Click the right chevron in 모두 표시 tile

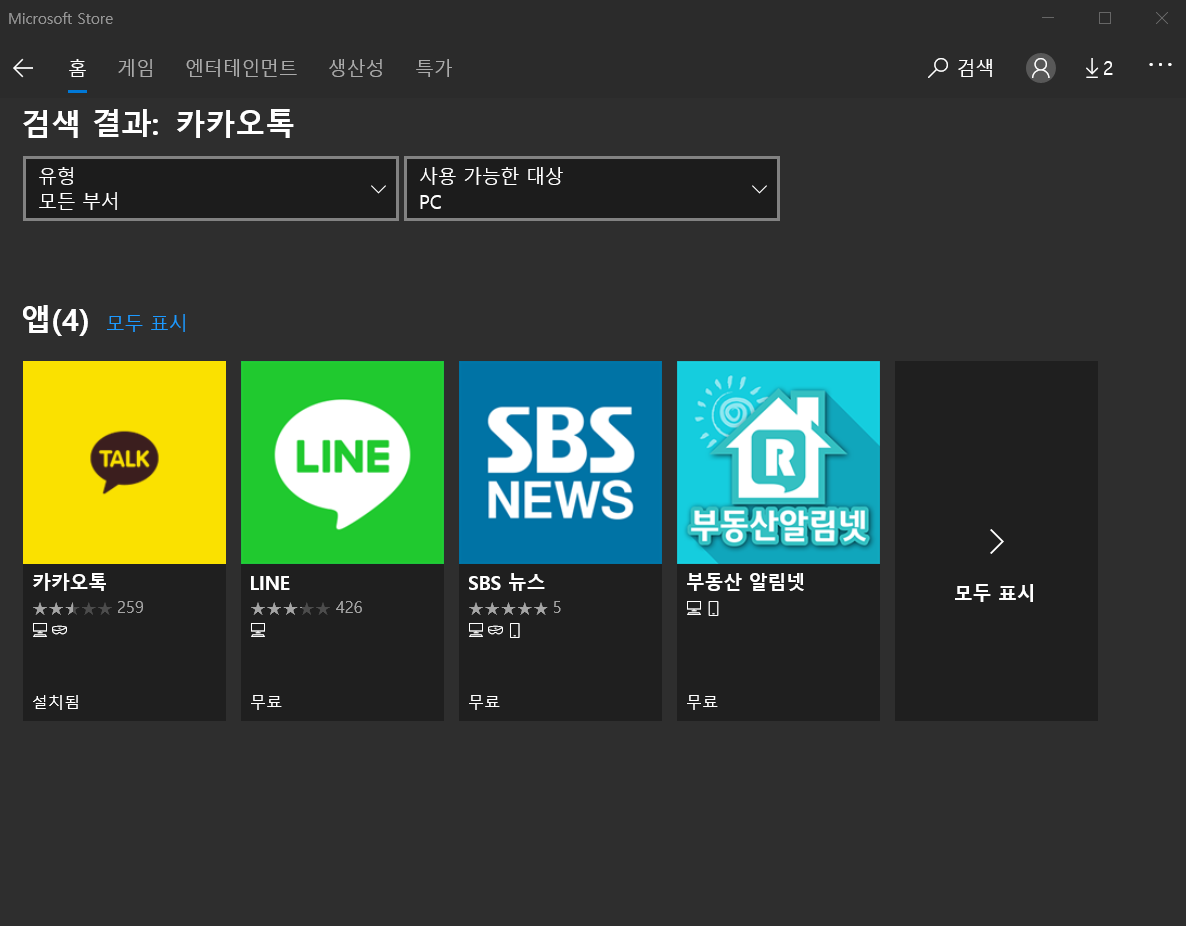pos(997,542)
